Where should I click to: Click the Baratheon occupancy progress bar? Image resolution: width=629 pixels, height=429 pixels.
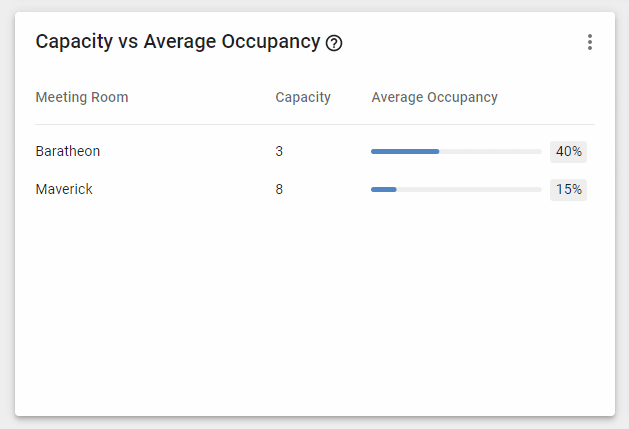tap(457, 151)
